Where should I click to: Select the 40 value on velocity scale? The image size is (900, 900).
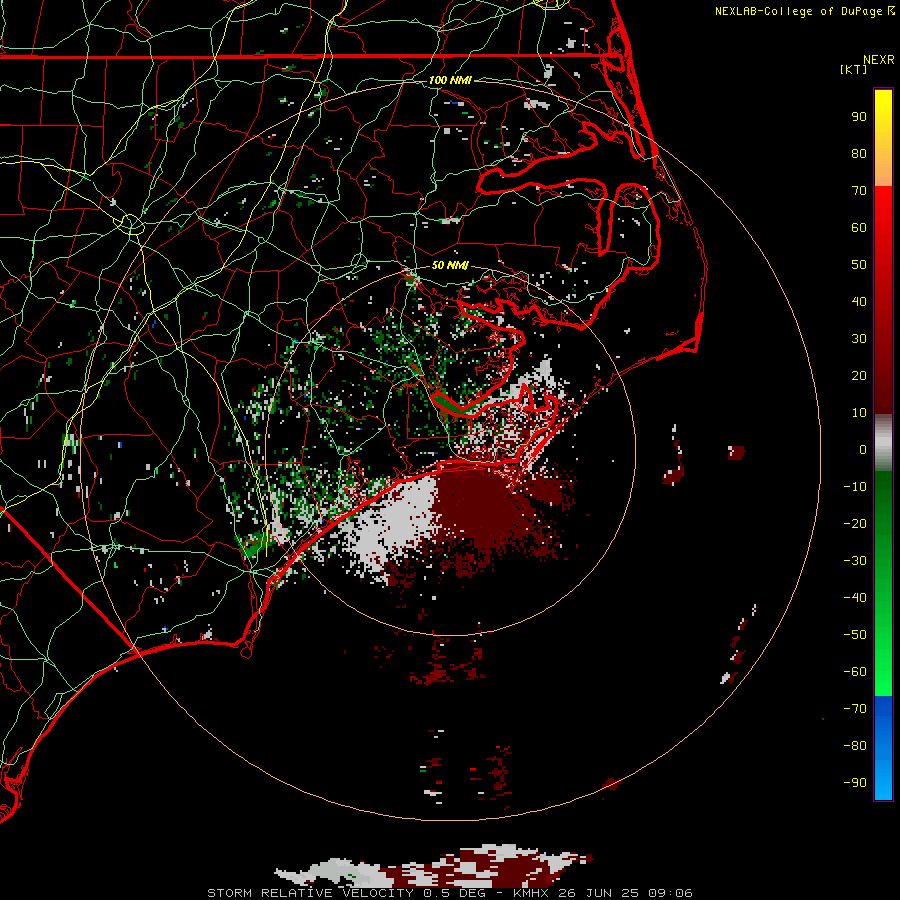859,302
